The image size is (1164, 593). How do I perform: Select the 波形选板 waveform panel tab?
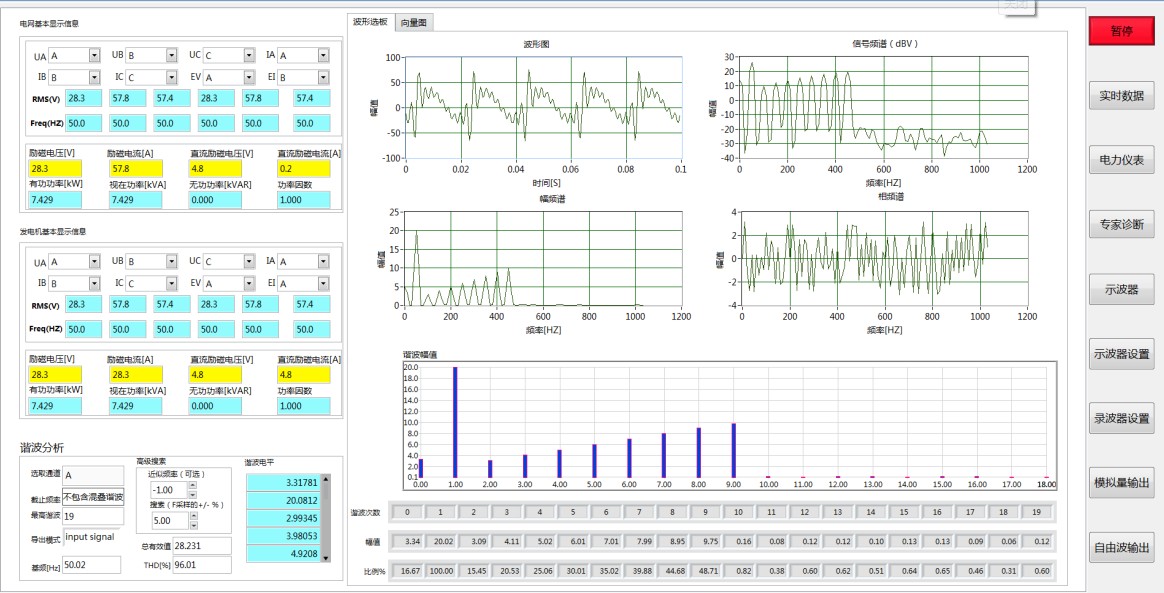(x=370, y=22)
